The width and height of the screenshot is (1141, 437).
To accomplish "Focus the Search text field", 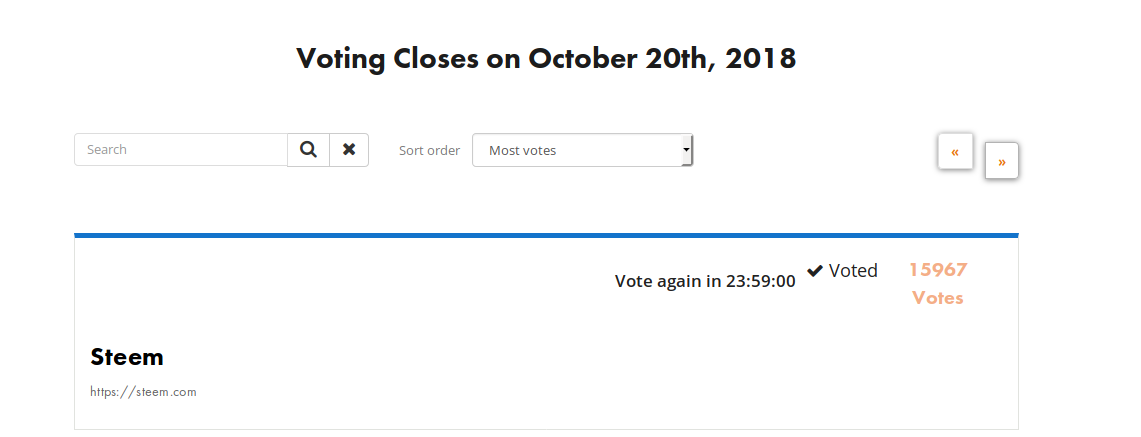I will tap(181, 150).
